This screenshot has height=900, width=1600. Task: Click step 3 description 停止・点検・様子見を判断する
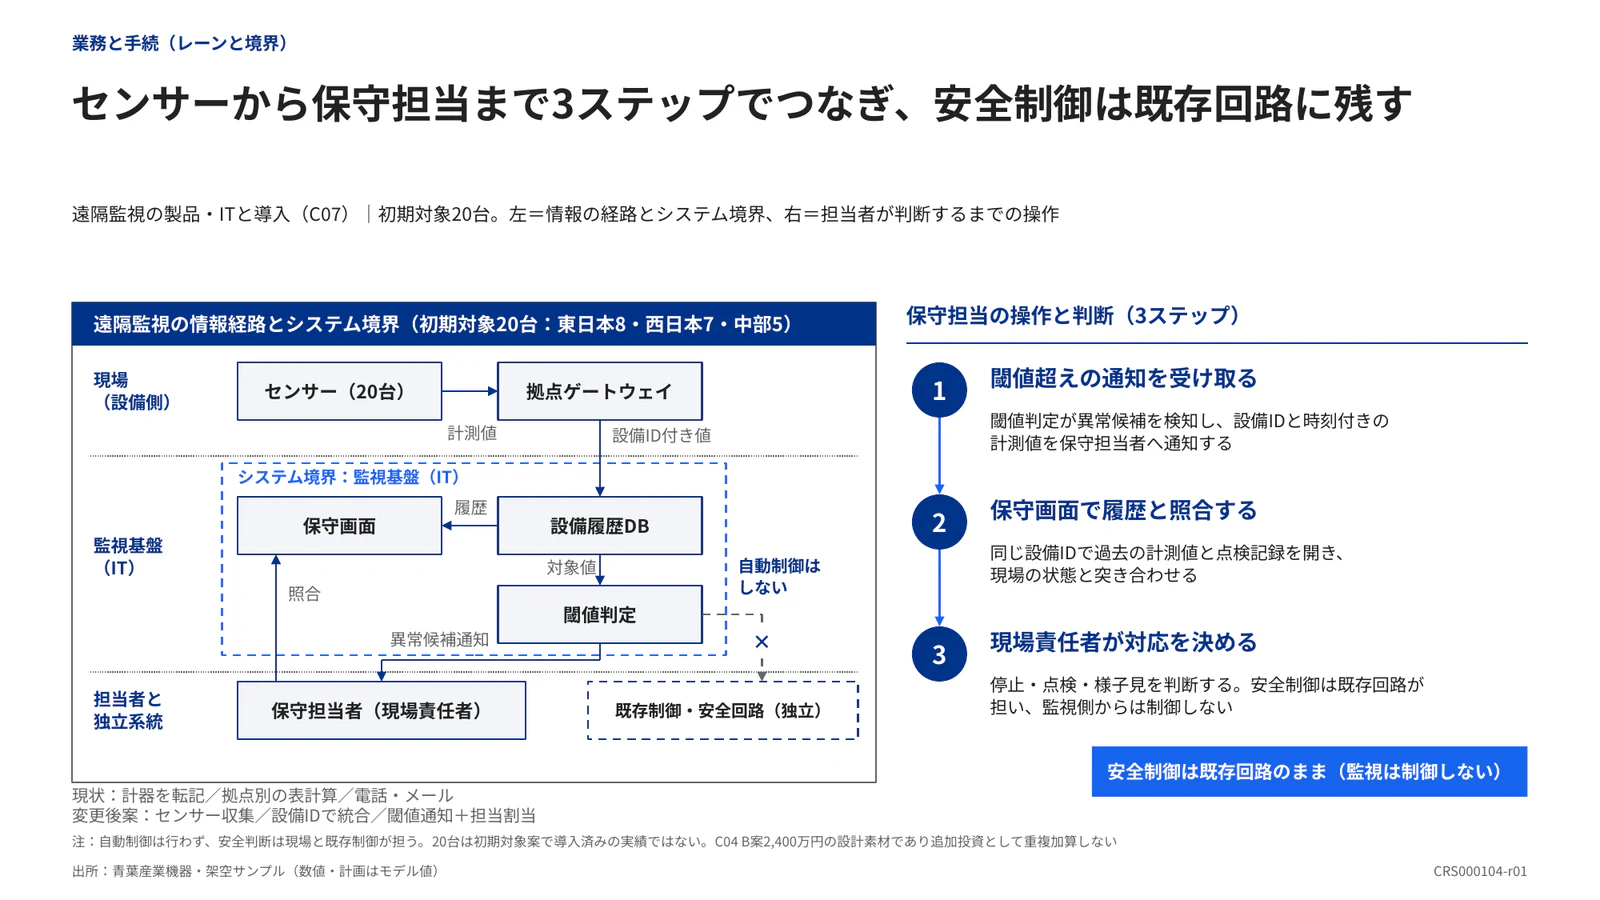1207,696
